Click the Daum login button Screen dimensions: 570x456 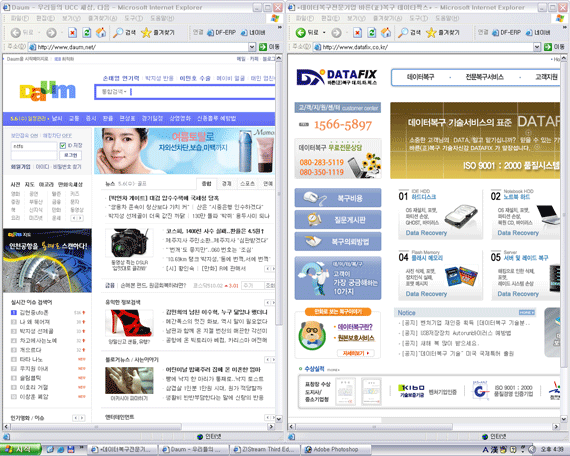coord(71,155)
